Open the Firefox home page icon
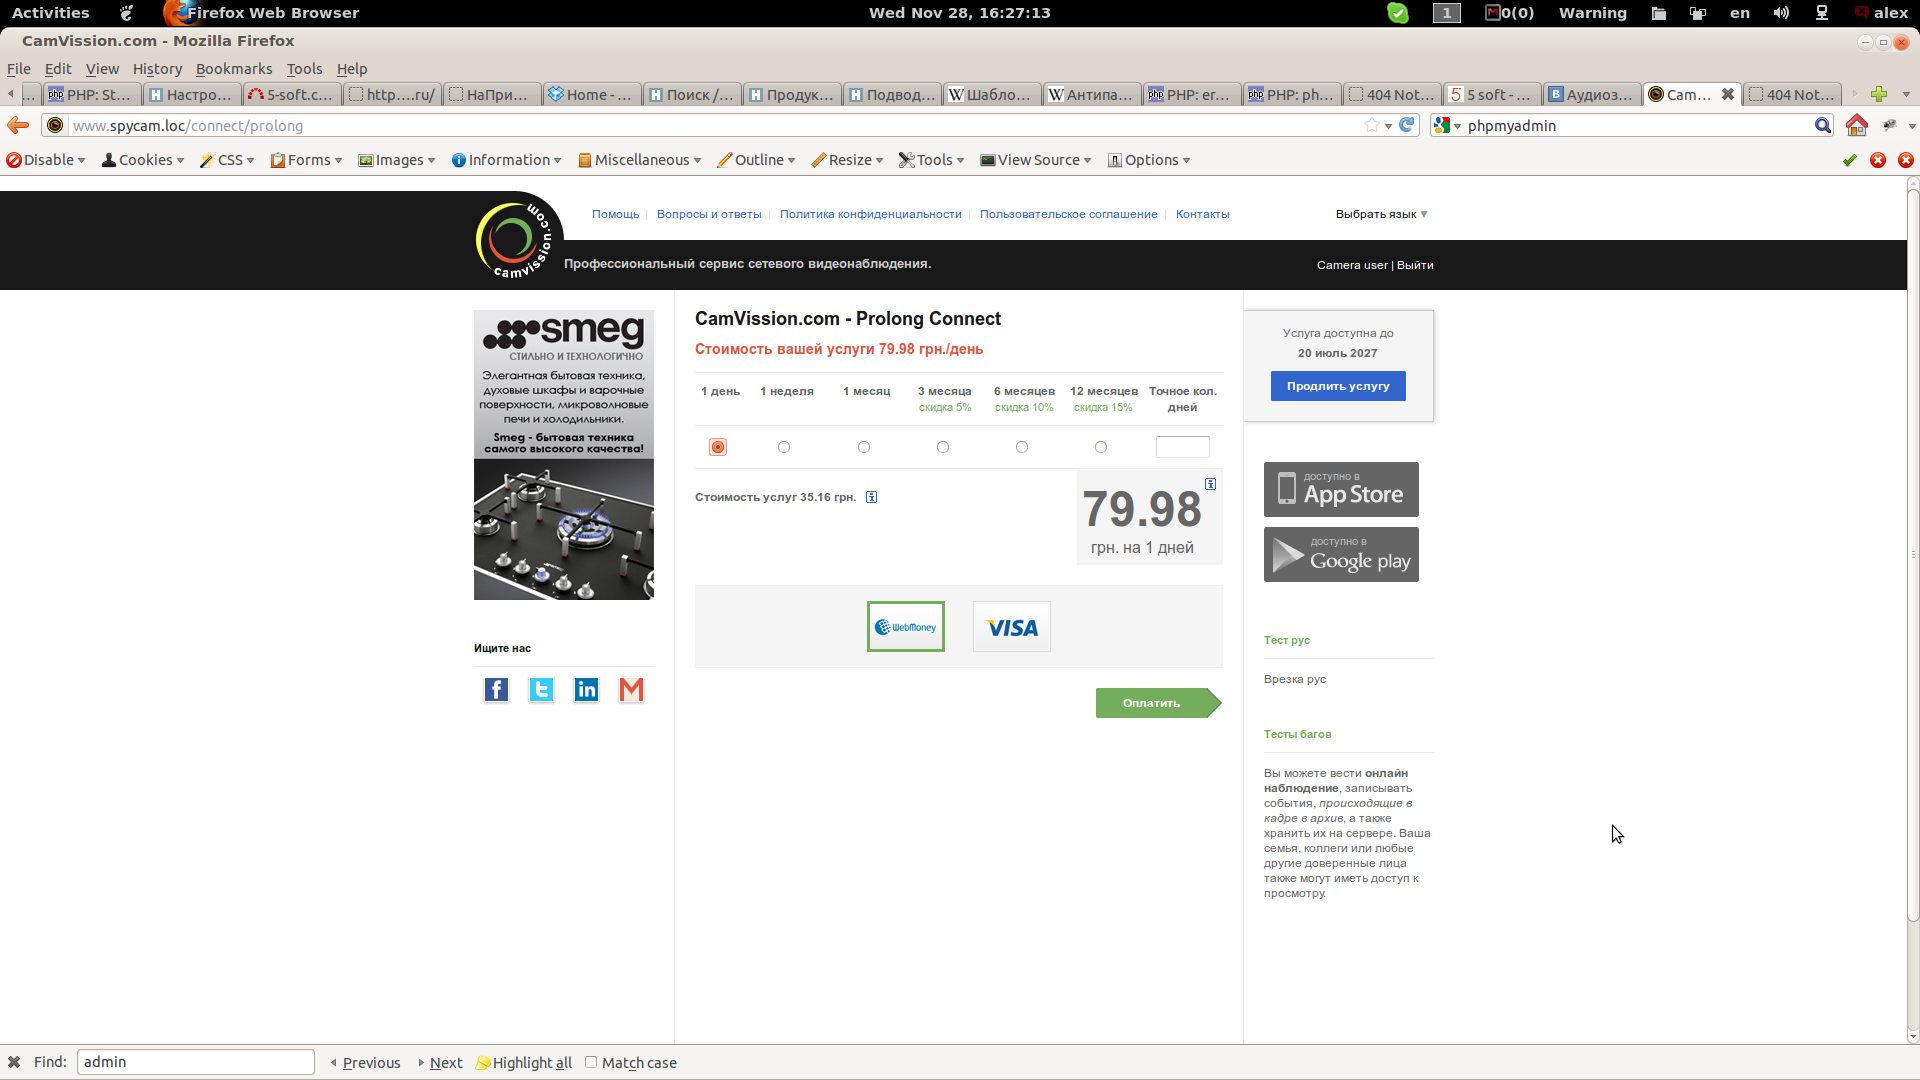 pos(1857,125)
